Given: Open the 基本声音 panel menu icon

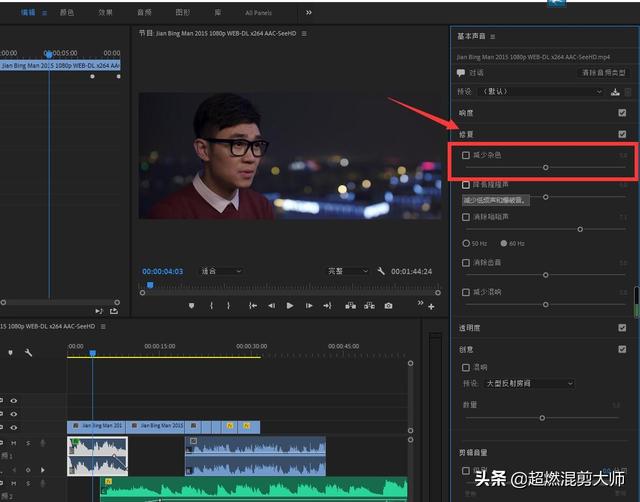Looking at the screenshot, I should 493,37.
